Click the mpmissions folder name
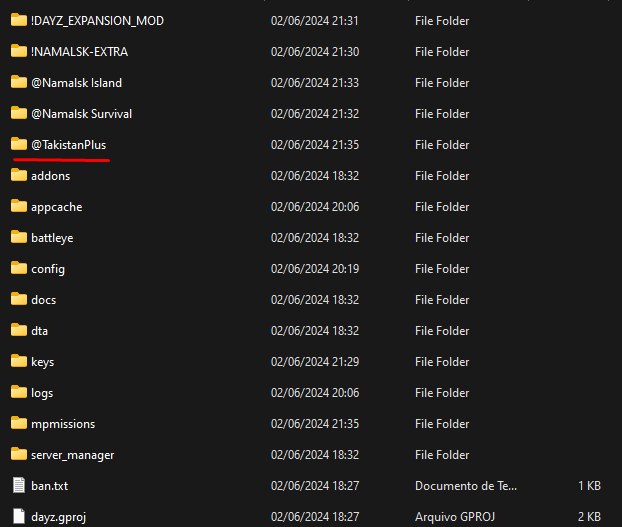Image resolution: width=622 pixels, height=527 pixels. point(63,424)
